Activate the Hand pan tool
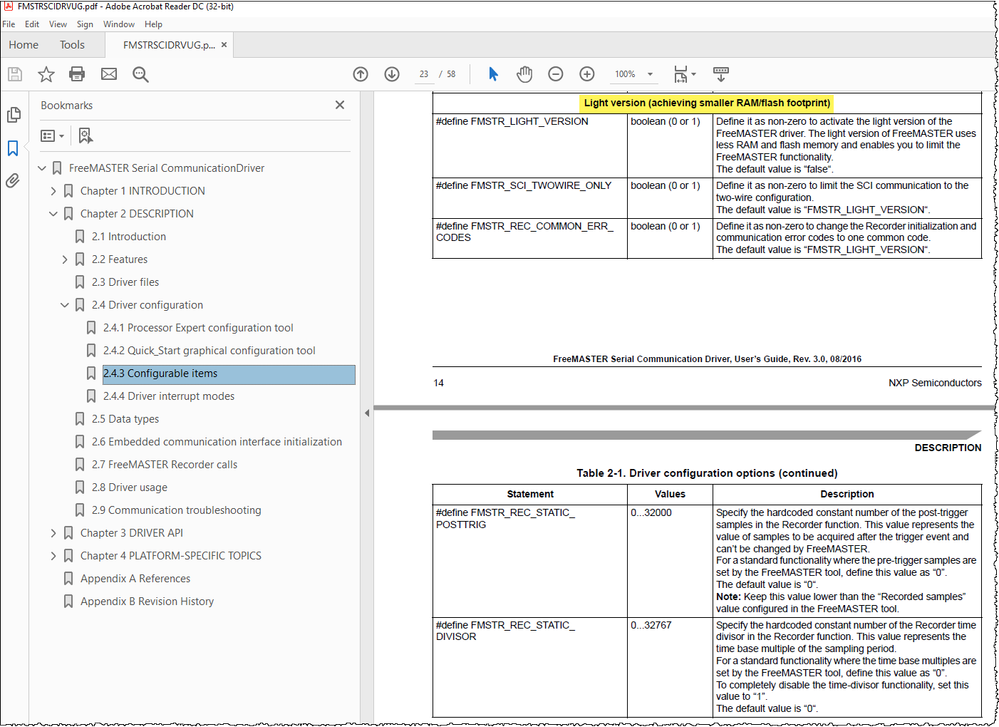 (524, 74)
